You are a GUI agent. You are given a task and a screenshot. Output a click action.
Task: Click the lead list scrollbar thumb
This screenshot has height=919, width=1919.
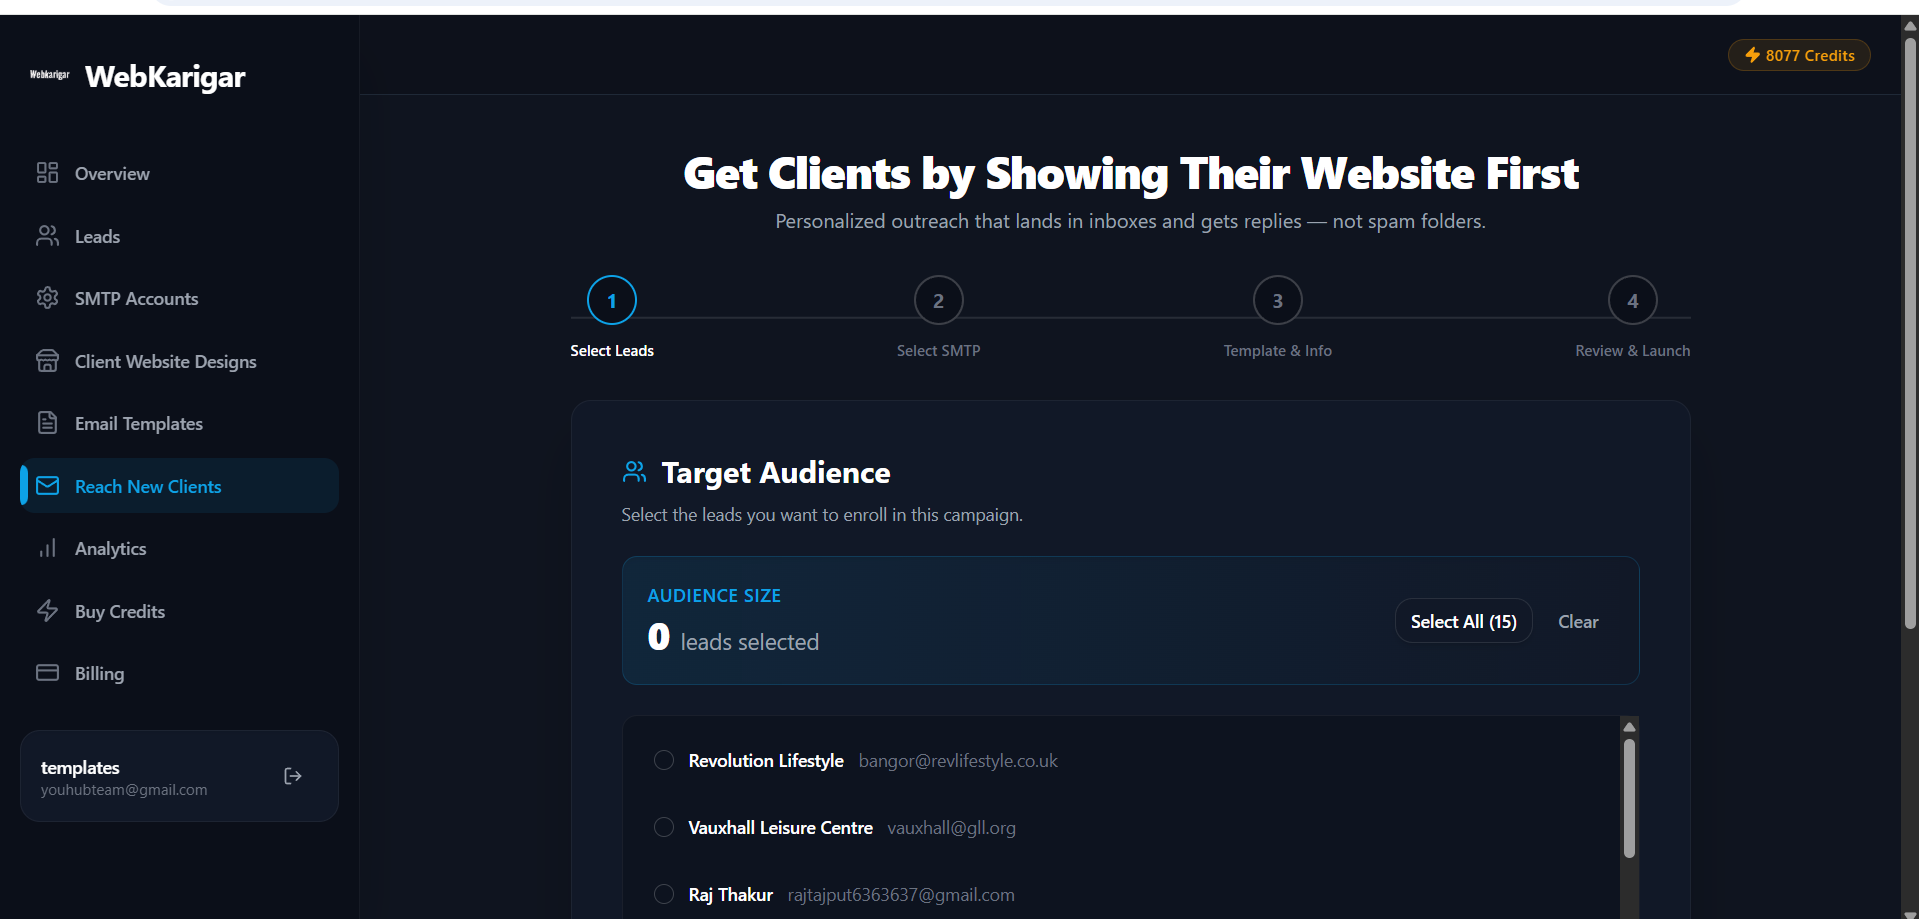1629,798
